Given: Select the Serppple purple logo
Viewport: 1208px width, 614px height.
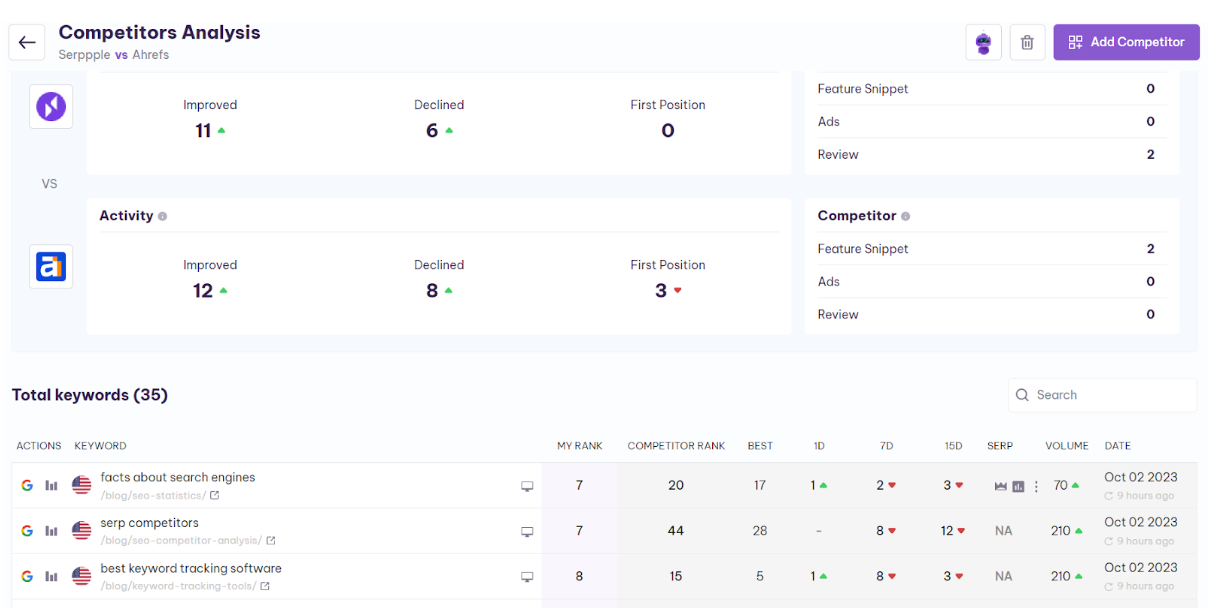Looking at the screenshot, I should (51, 106).
